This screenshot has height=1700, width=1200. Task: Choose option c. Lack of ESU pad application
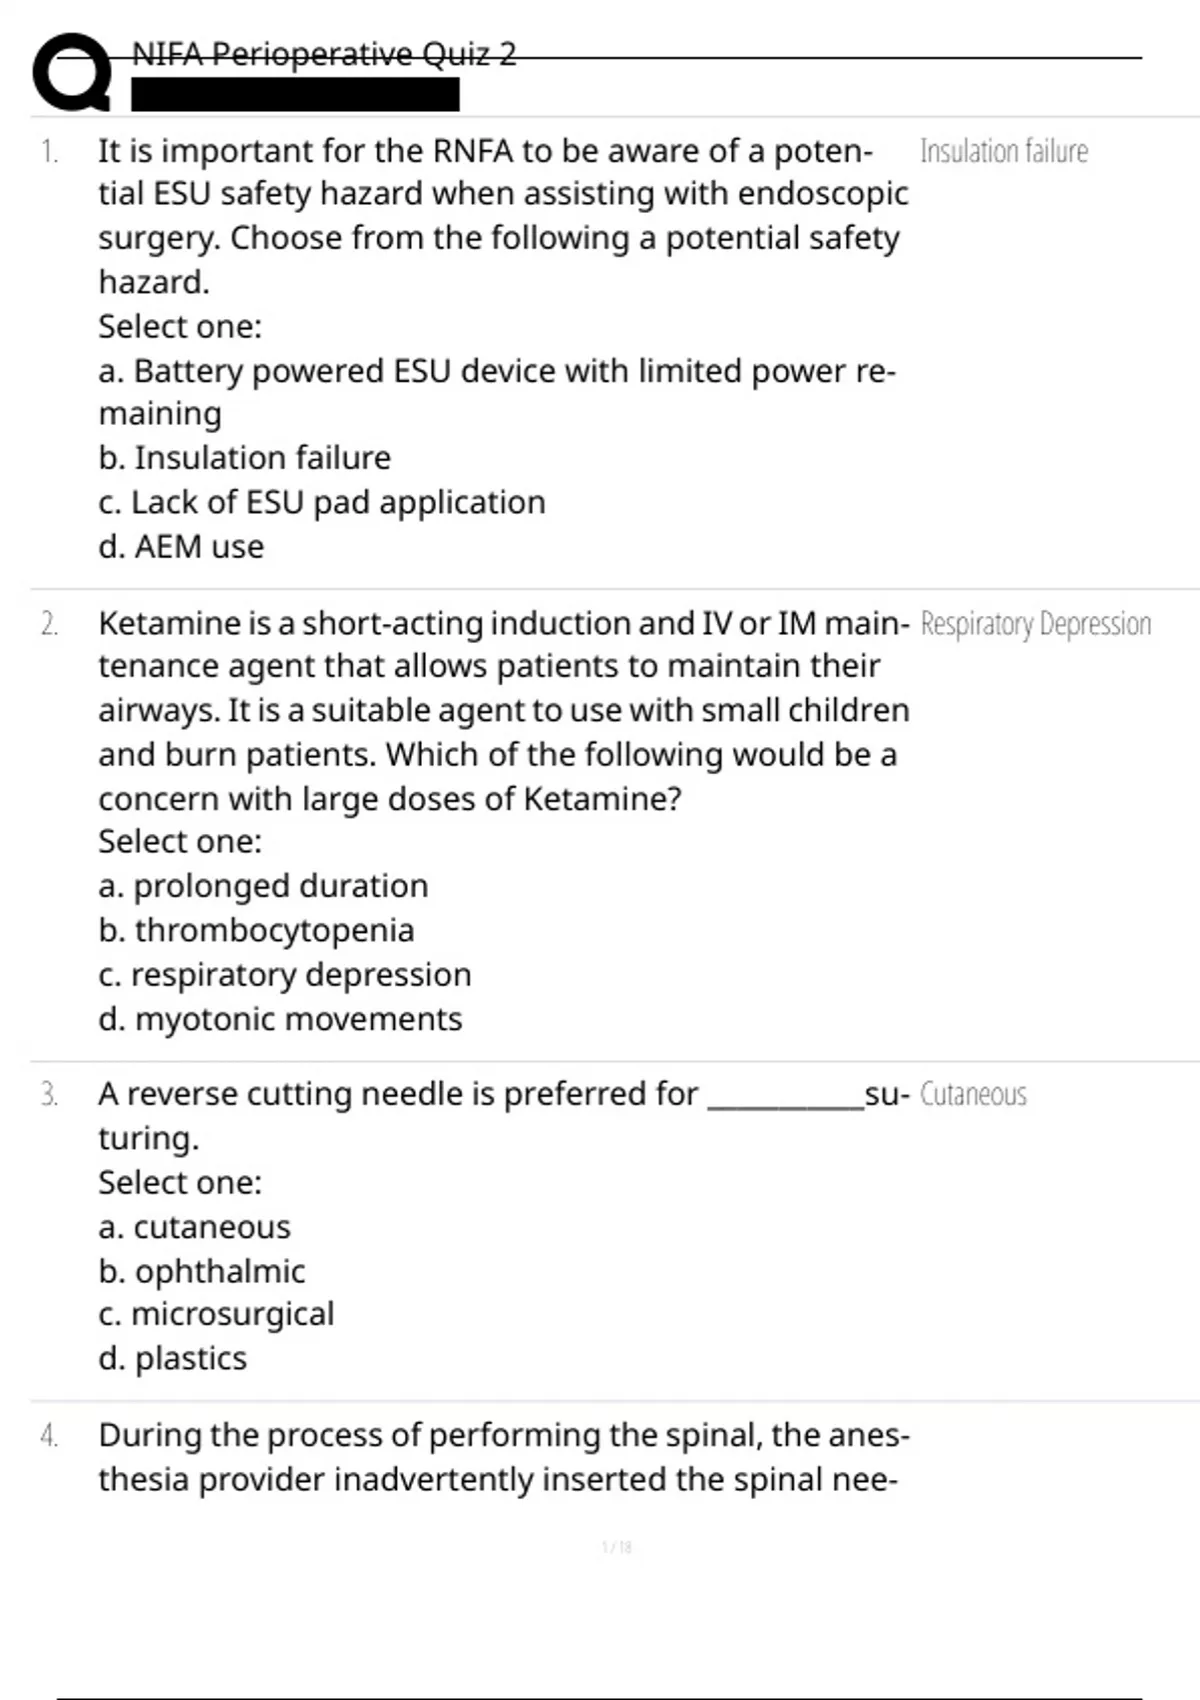pos(322,502)
